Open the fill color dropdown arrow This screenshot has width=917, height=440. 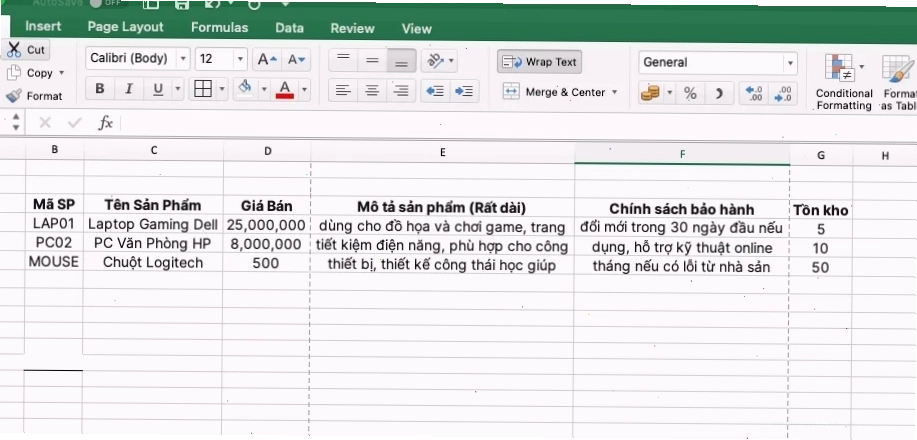(264, 89)
